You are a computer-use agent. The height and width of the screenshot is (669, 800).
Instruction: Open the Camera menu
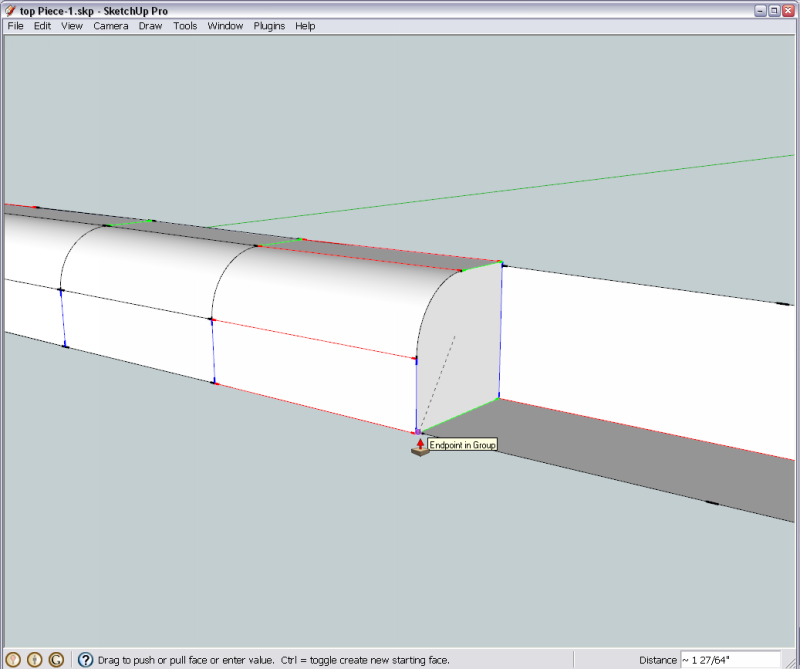[x=111, y=26]
